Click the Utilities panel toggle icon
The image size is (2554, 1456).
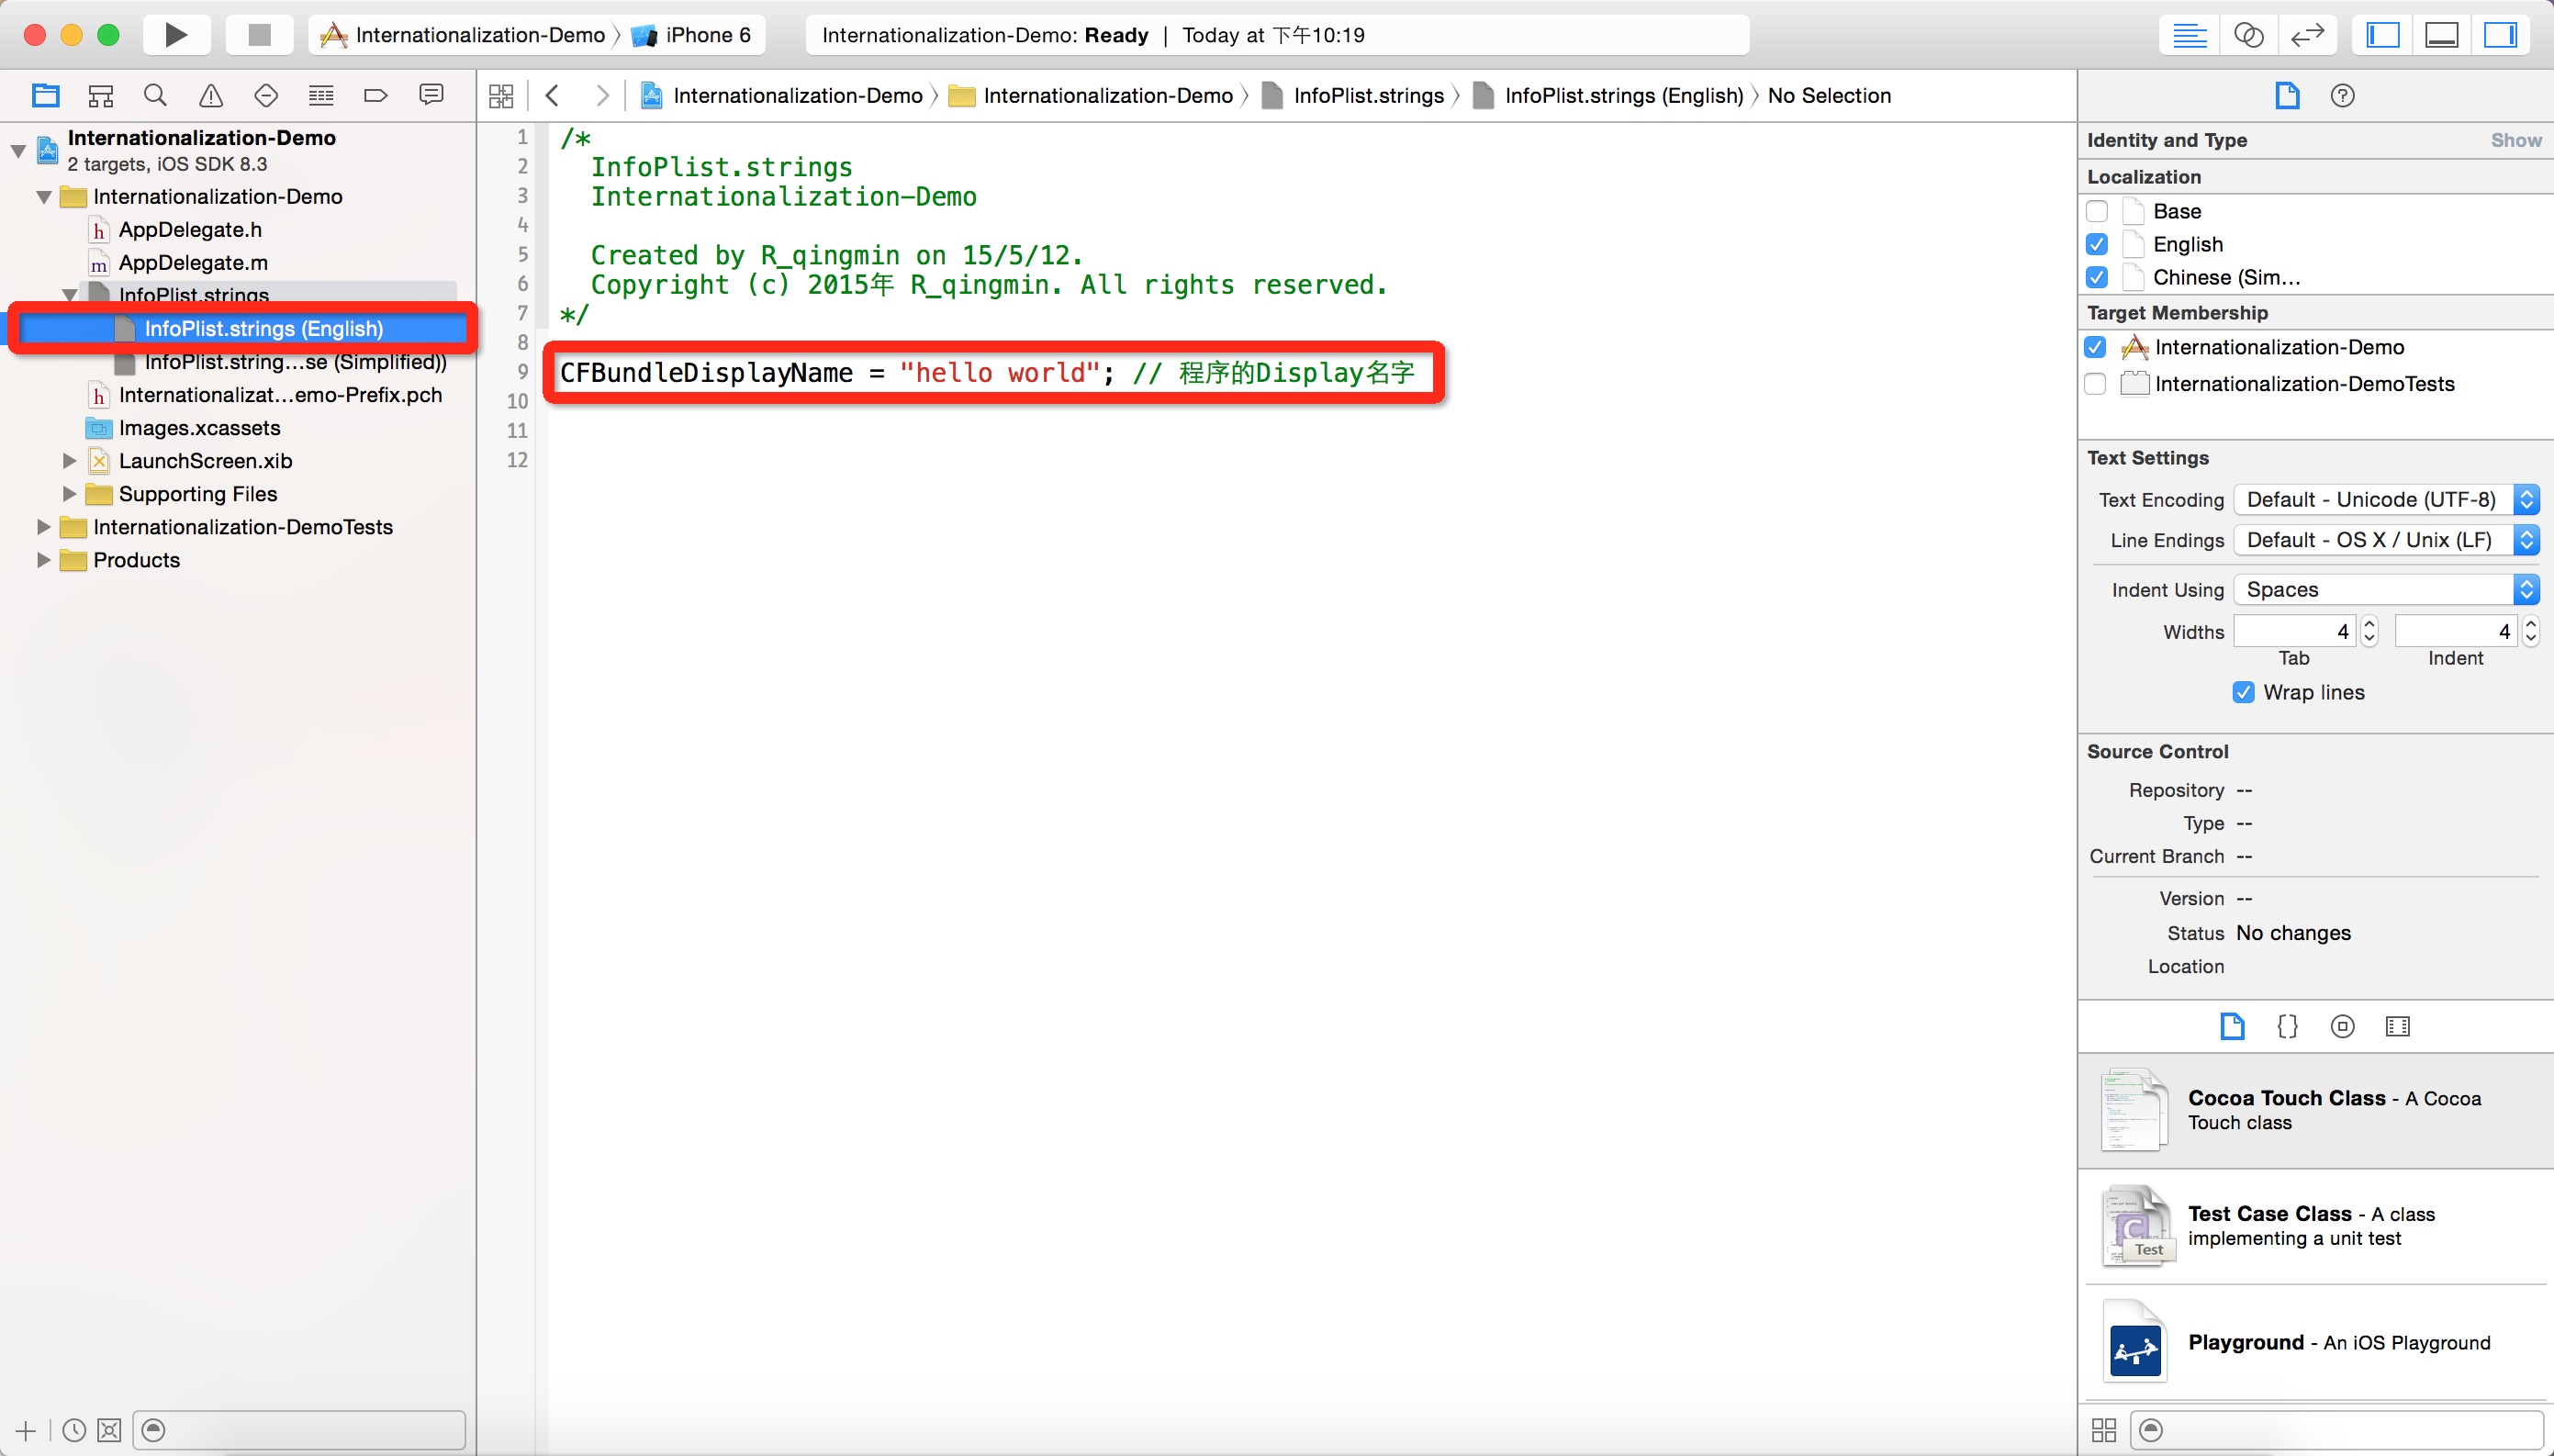2502,33
